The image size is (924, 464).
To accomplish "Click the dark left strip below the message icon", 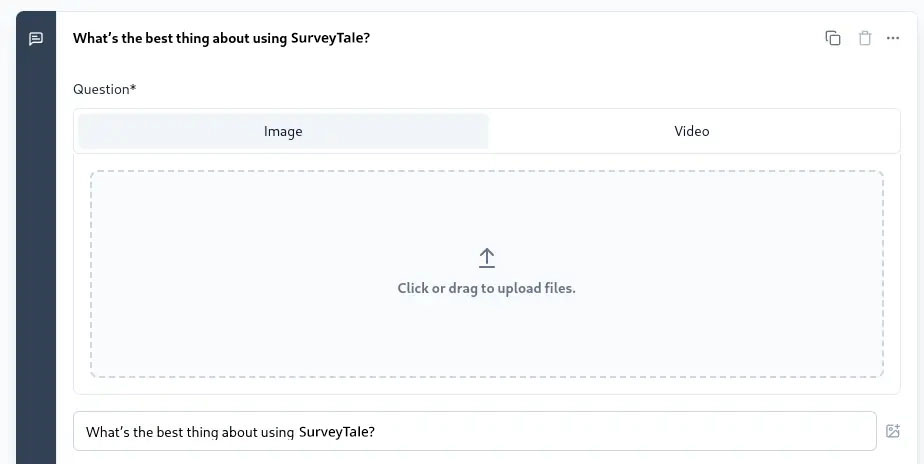I will [36, 250].
